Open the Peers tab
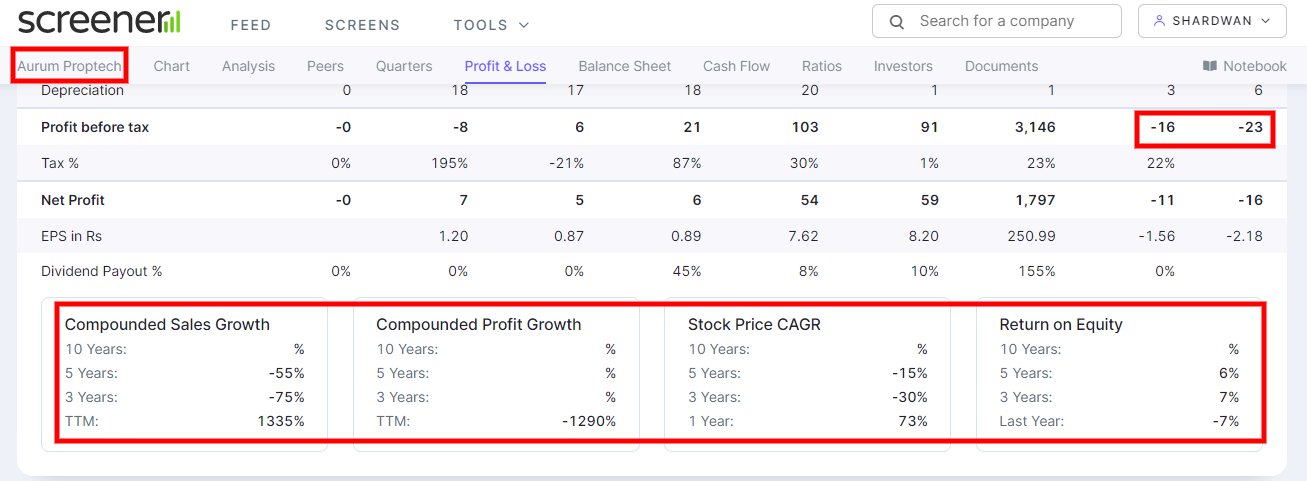Viewport: 1307px width, 481px height. (325, 66)
